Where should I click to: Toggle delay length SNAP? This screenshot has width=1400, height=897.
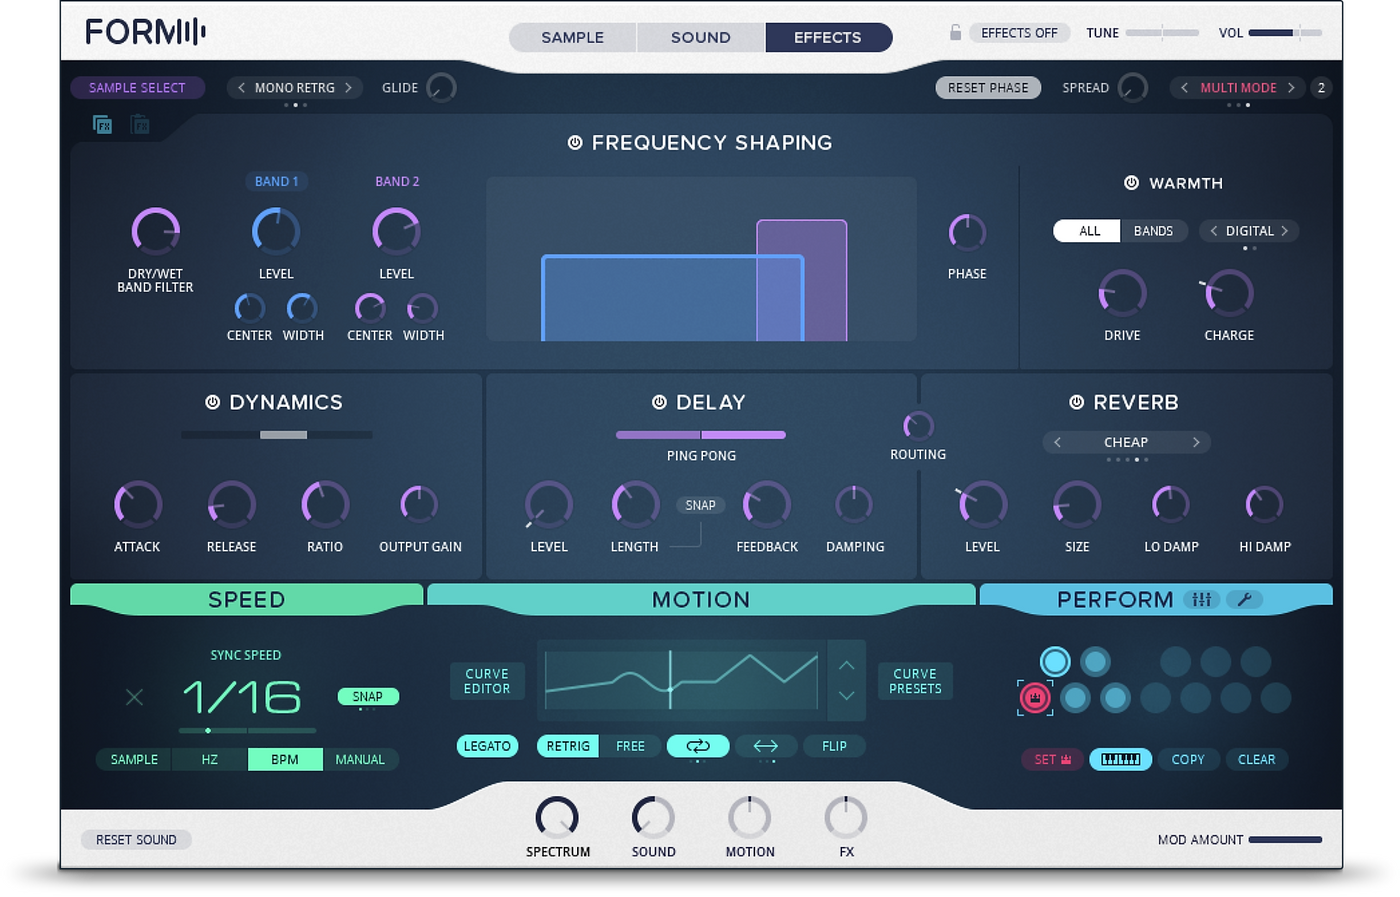(700, 505)
